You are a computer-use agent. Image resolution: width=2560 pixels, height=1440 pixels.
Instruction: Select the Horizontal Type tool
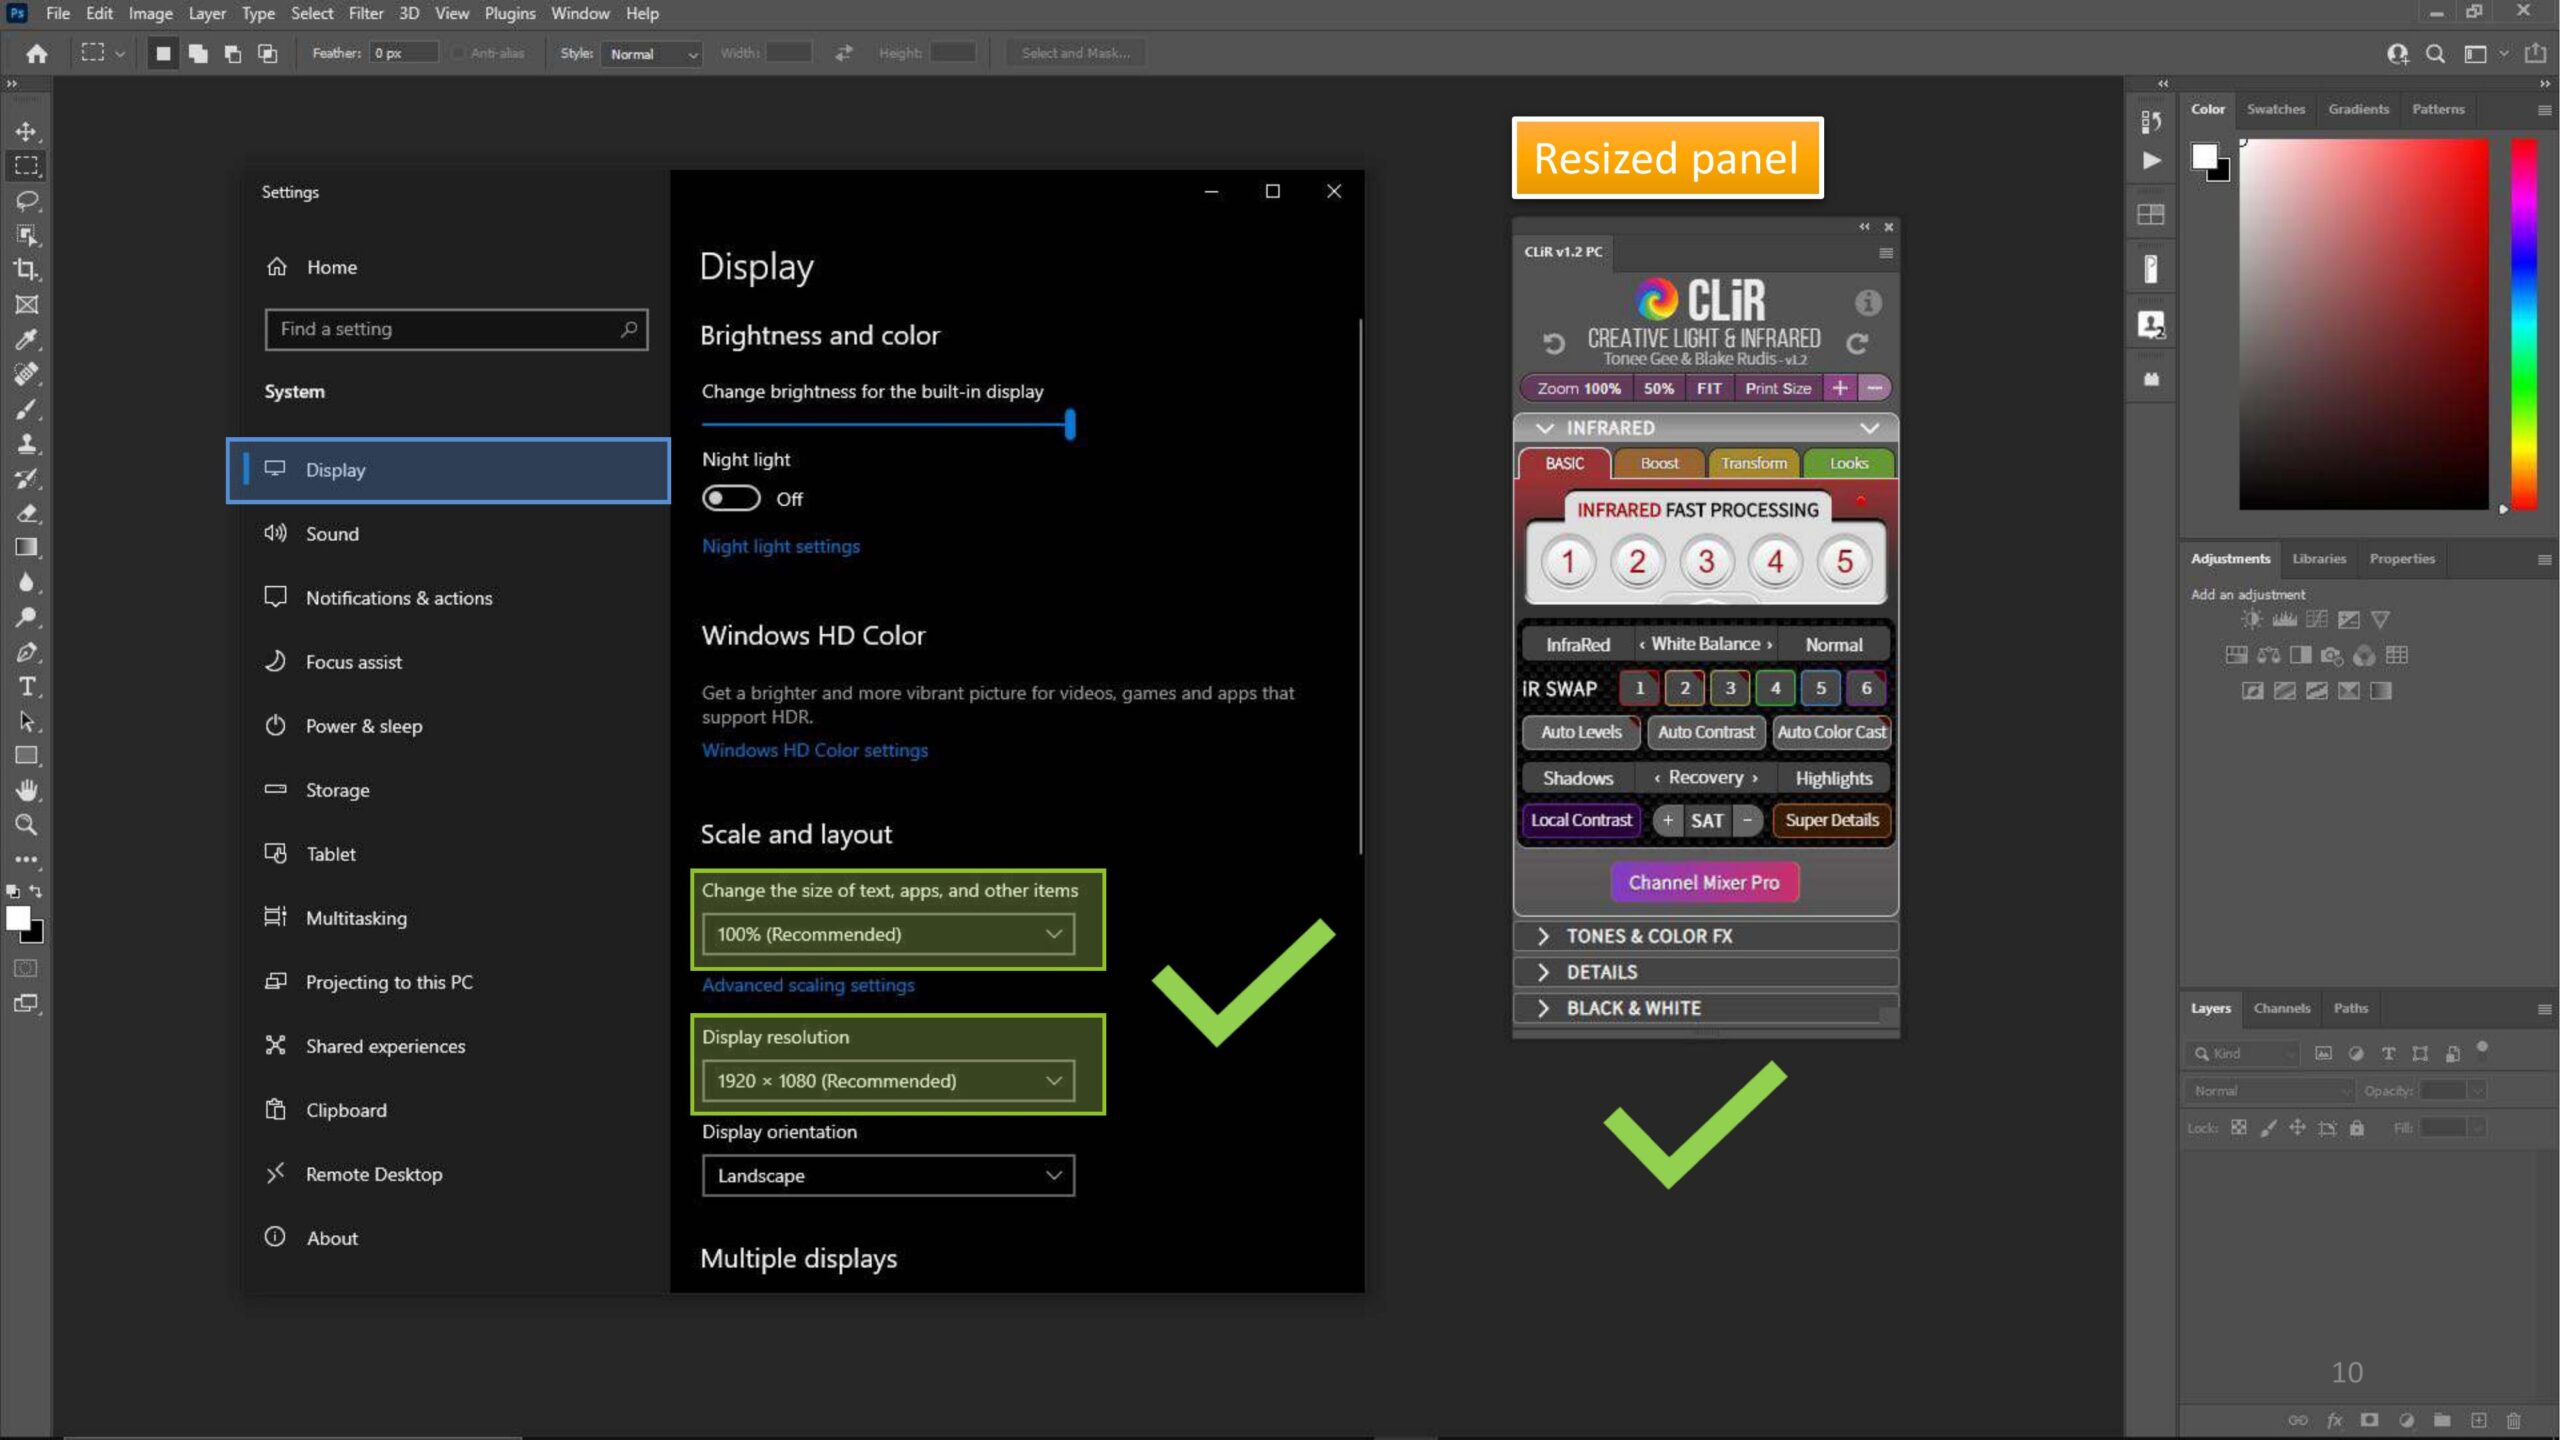(x=27, y=686)
